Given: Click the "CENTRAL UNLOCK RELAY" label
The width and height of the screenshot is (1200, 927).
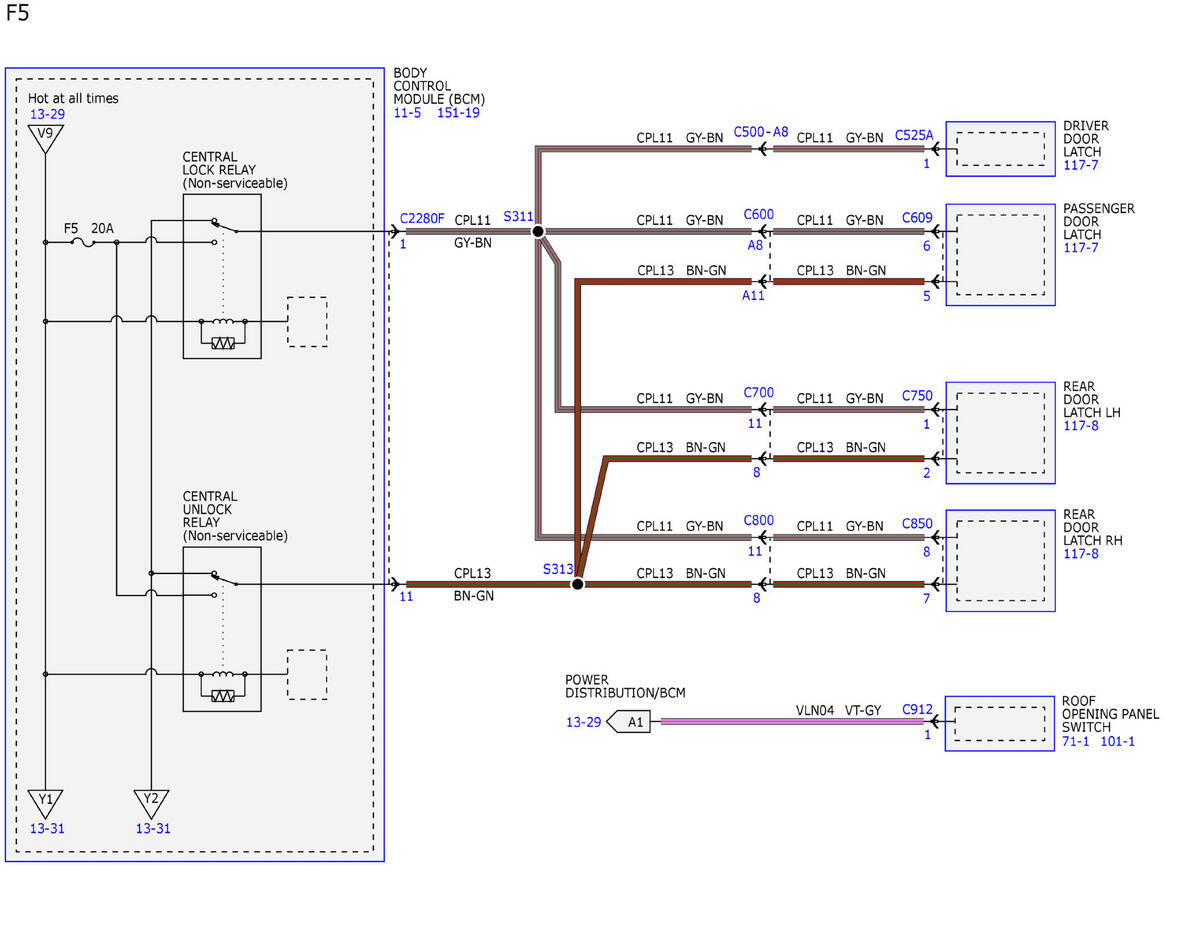Looking at the screenshot, I should pyautogui.click(x=210, y=509).
